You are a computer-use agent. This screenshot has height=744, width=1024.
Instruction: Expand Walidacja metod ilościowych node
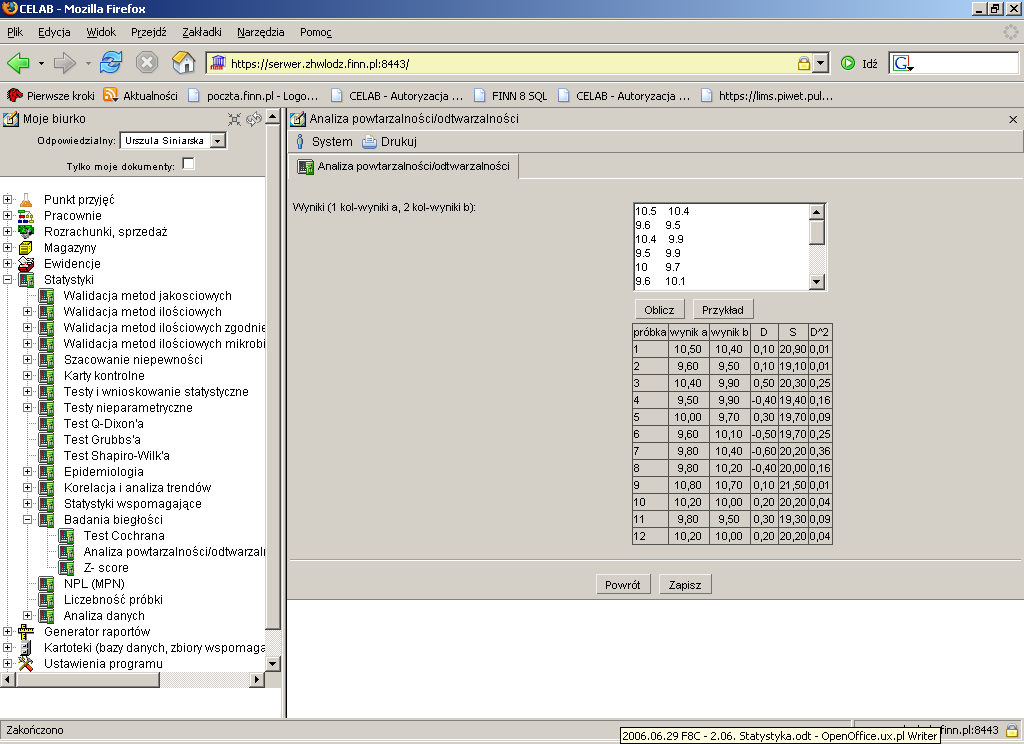coord(27,312)
